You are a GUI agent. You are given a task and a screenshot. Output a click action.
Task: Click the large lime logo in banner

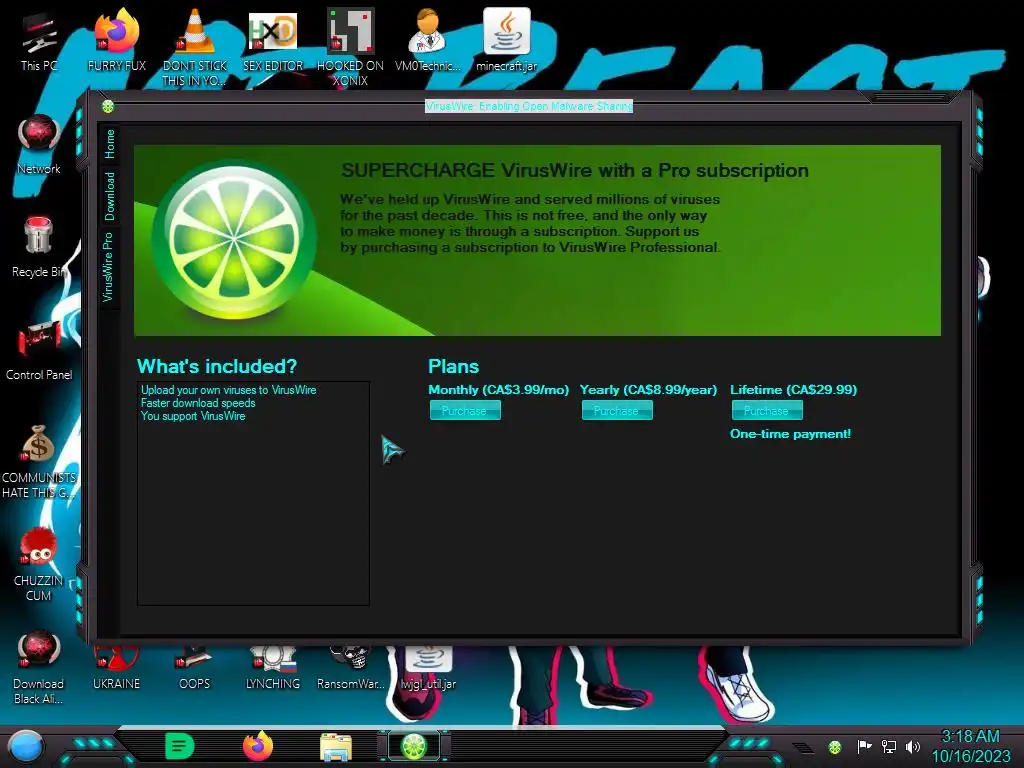[234, 240]
